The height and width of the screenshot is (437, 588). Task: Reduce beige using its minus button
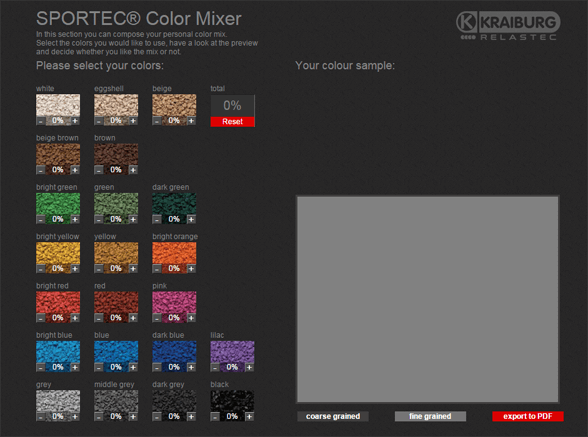tap(157, 121)
